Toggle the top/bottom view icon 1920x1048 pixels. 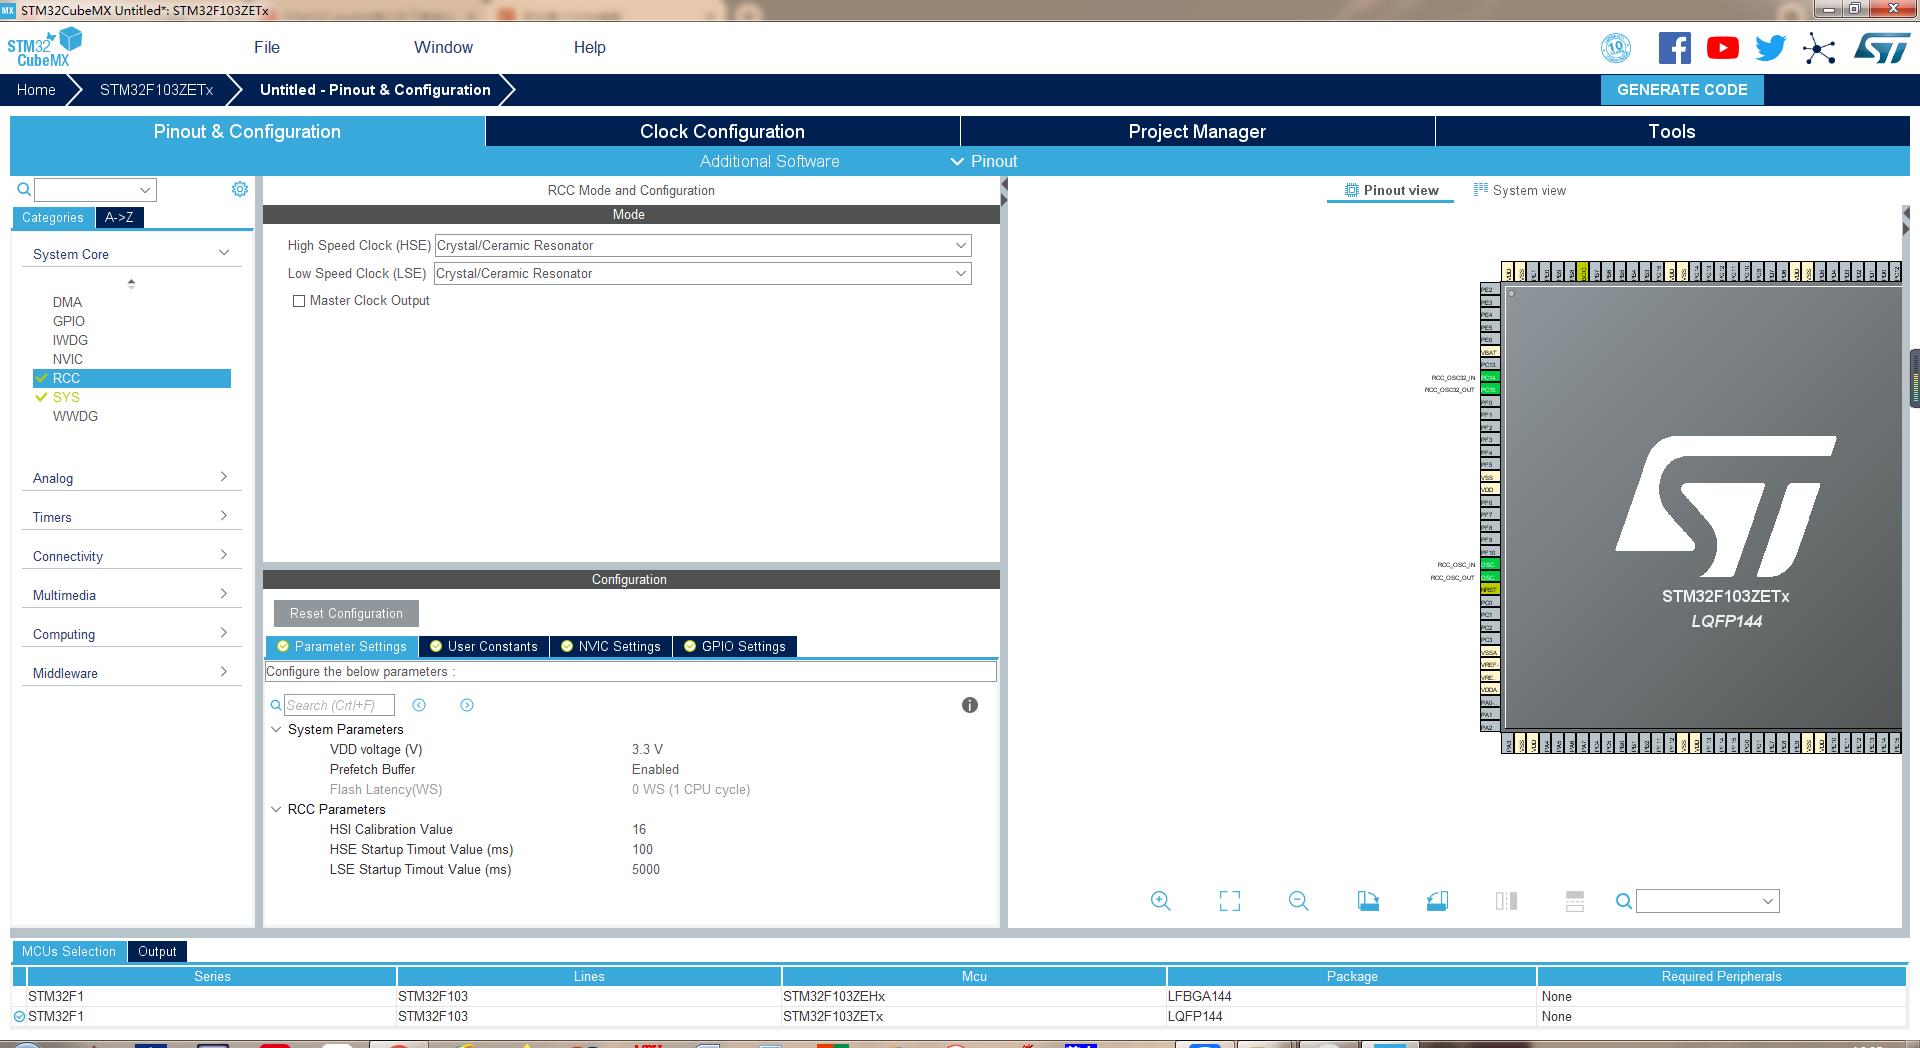(1506, 901)
